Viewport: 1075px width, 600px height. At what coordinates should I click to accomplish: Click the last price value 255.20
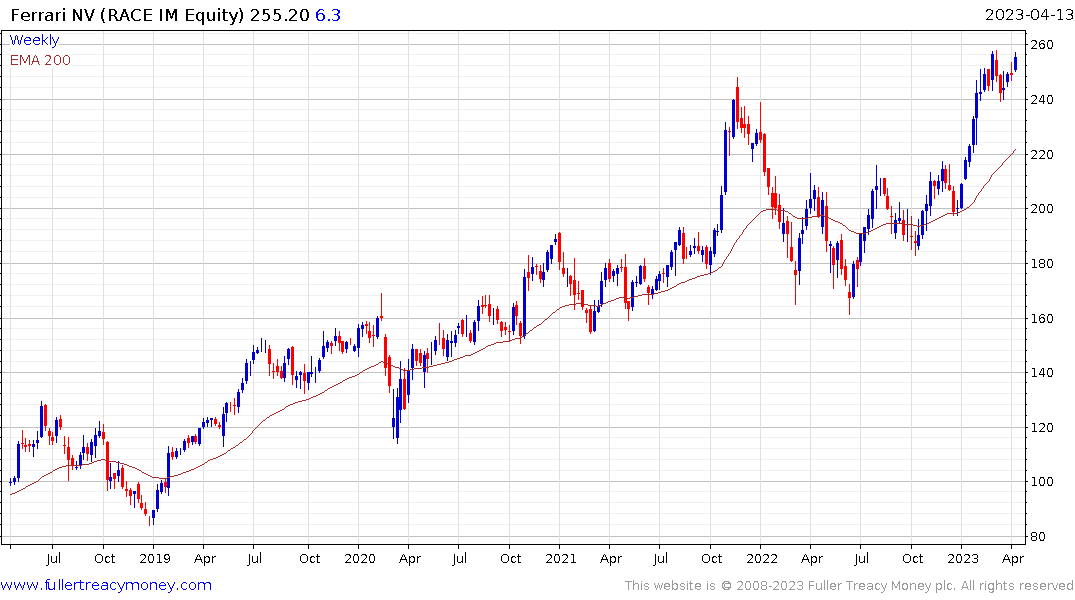[x=280, y=15]
